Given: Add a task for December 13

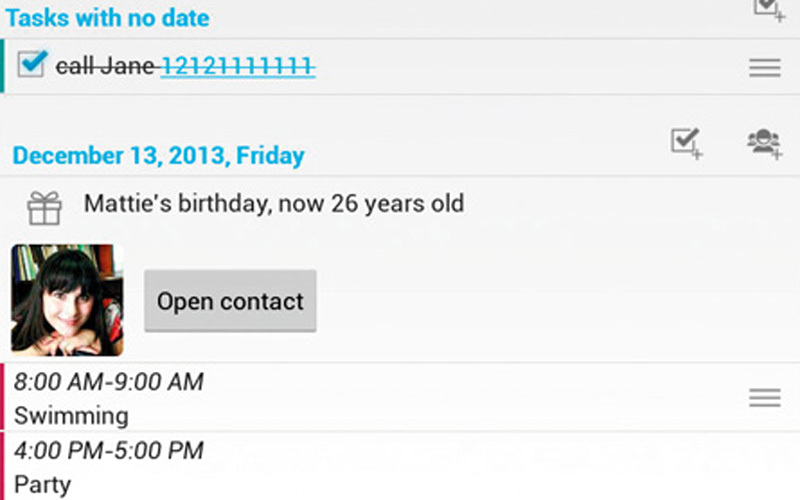Looking at the screenshot, I should coord(687,143).
